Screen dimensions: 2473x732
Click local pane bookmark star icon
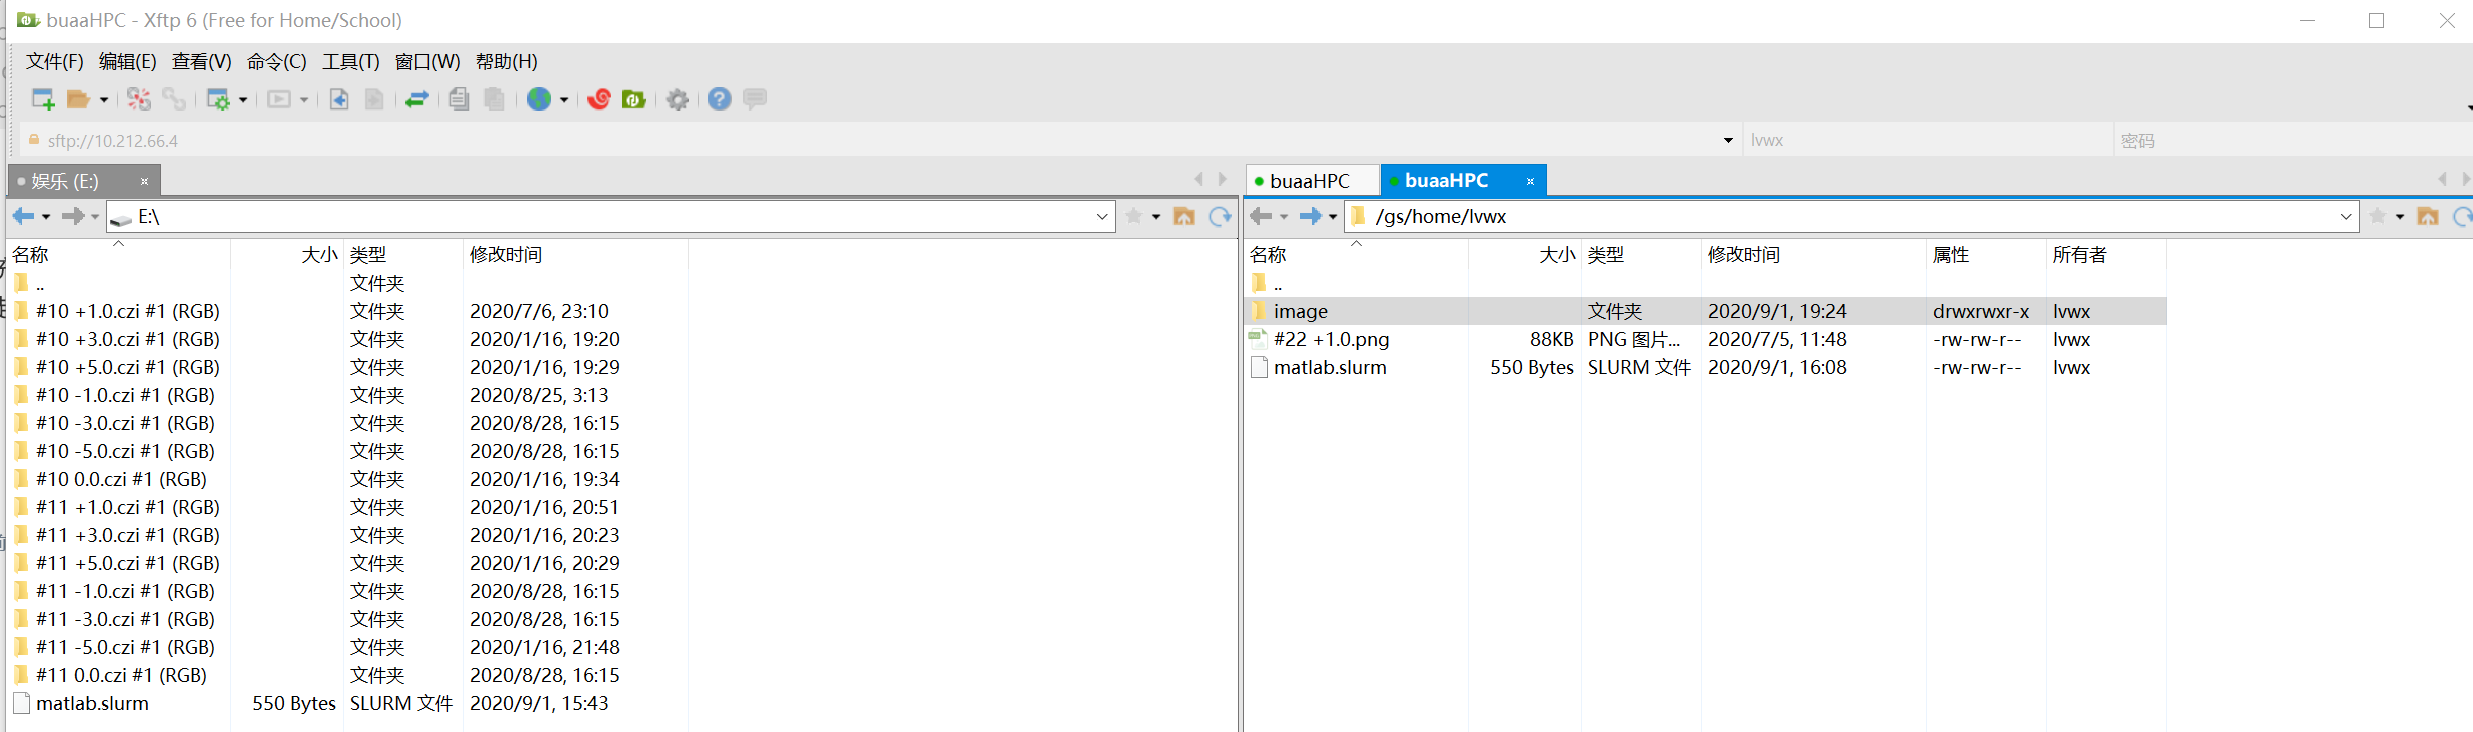1134,216
